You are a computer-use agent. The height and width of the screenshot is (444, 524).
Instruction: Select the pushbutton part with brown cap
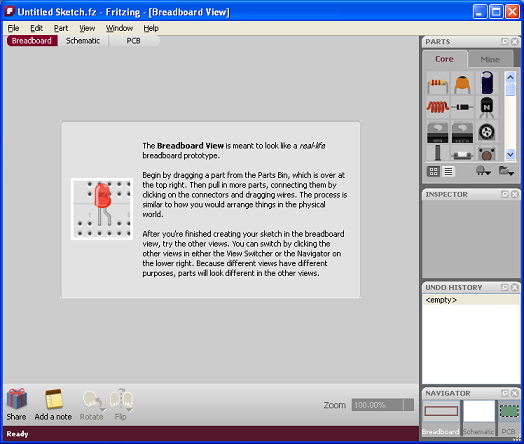point(487,153)
